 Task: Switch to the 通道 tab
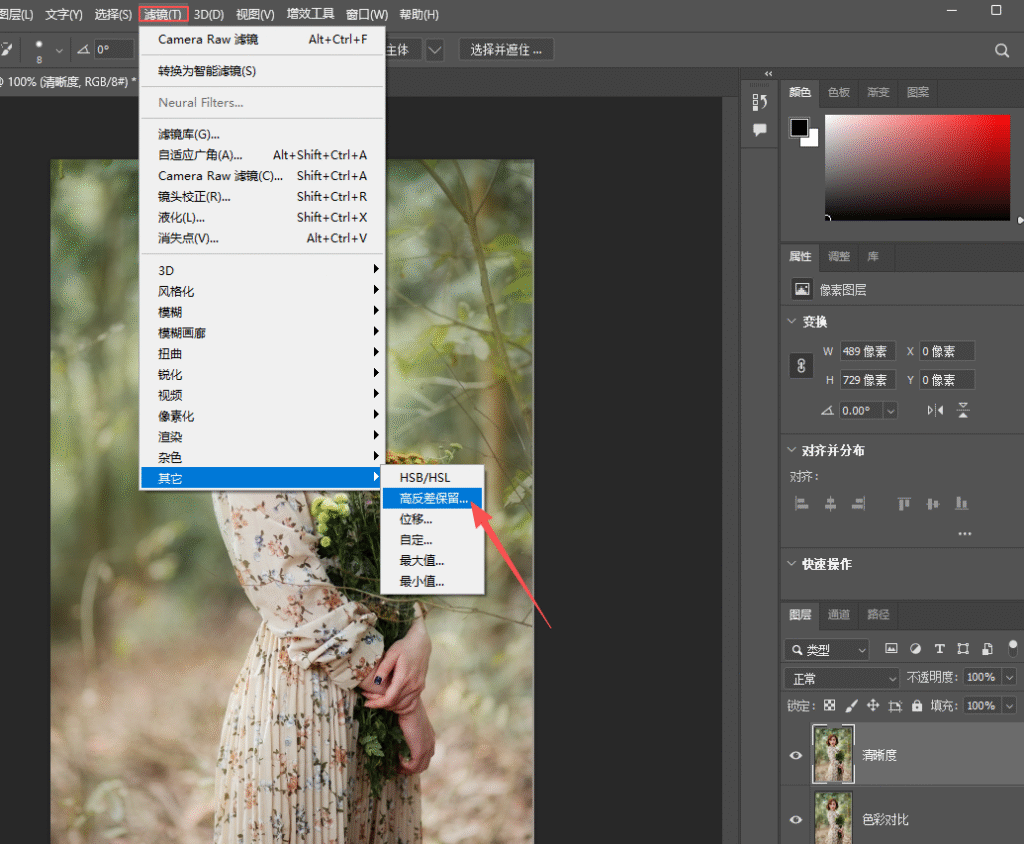[839, 615]
